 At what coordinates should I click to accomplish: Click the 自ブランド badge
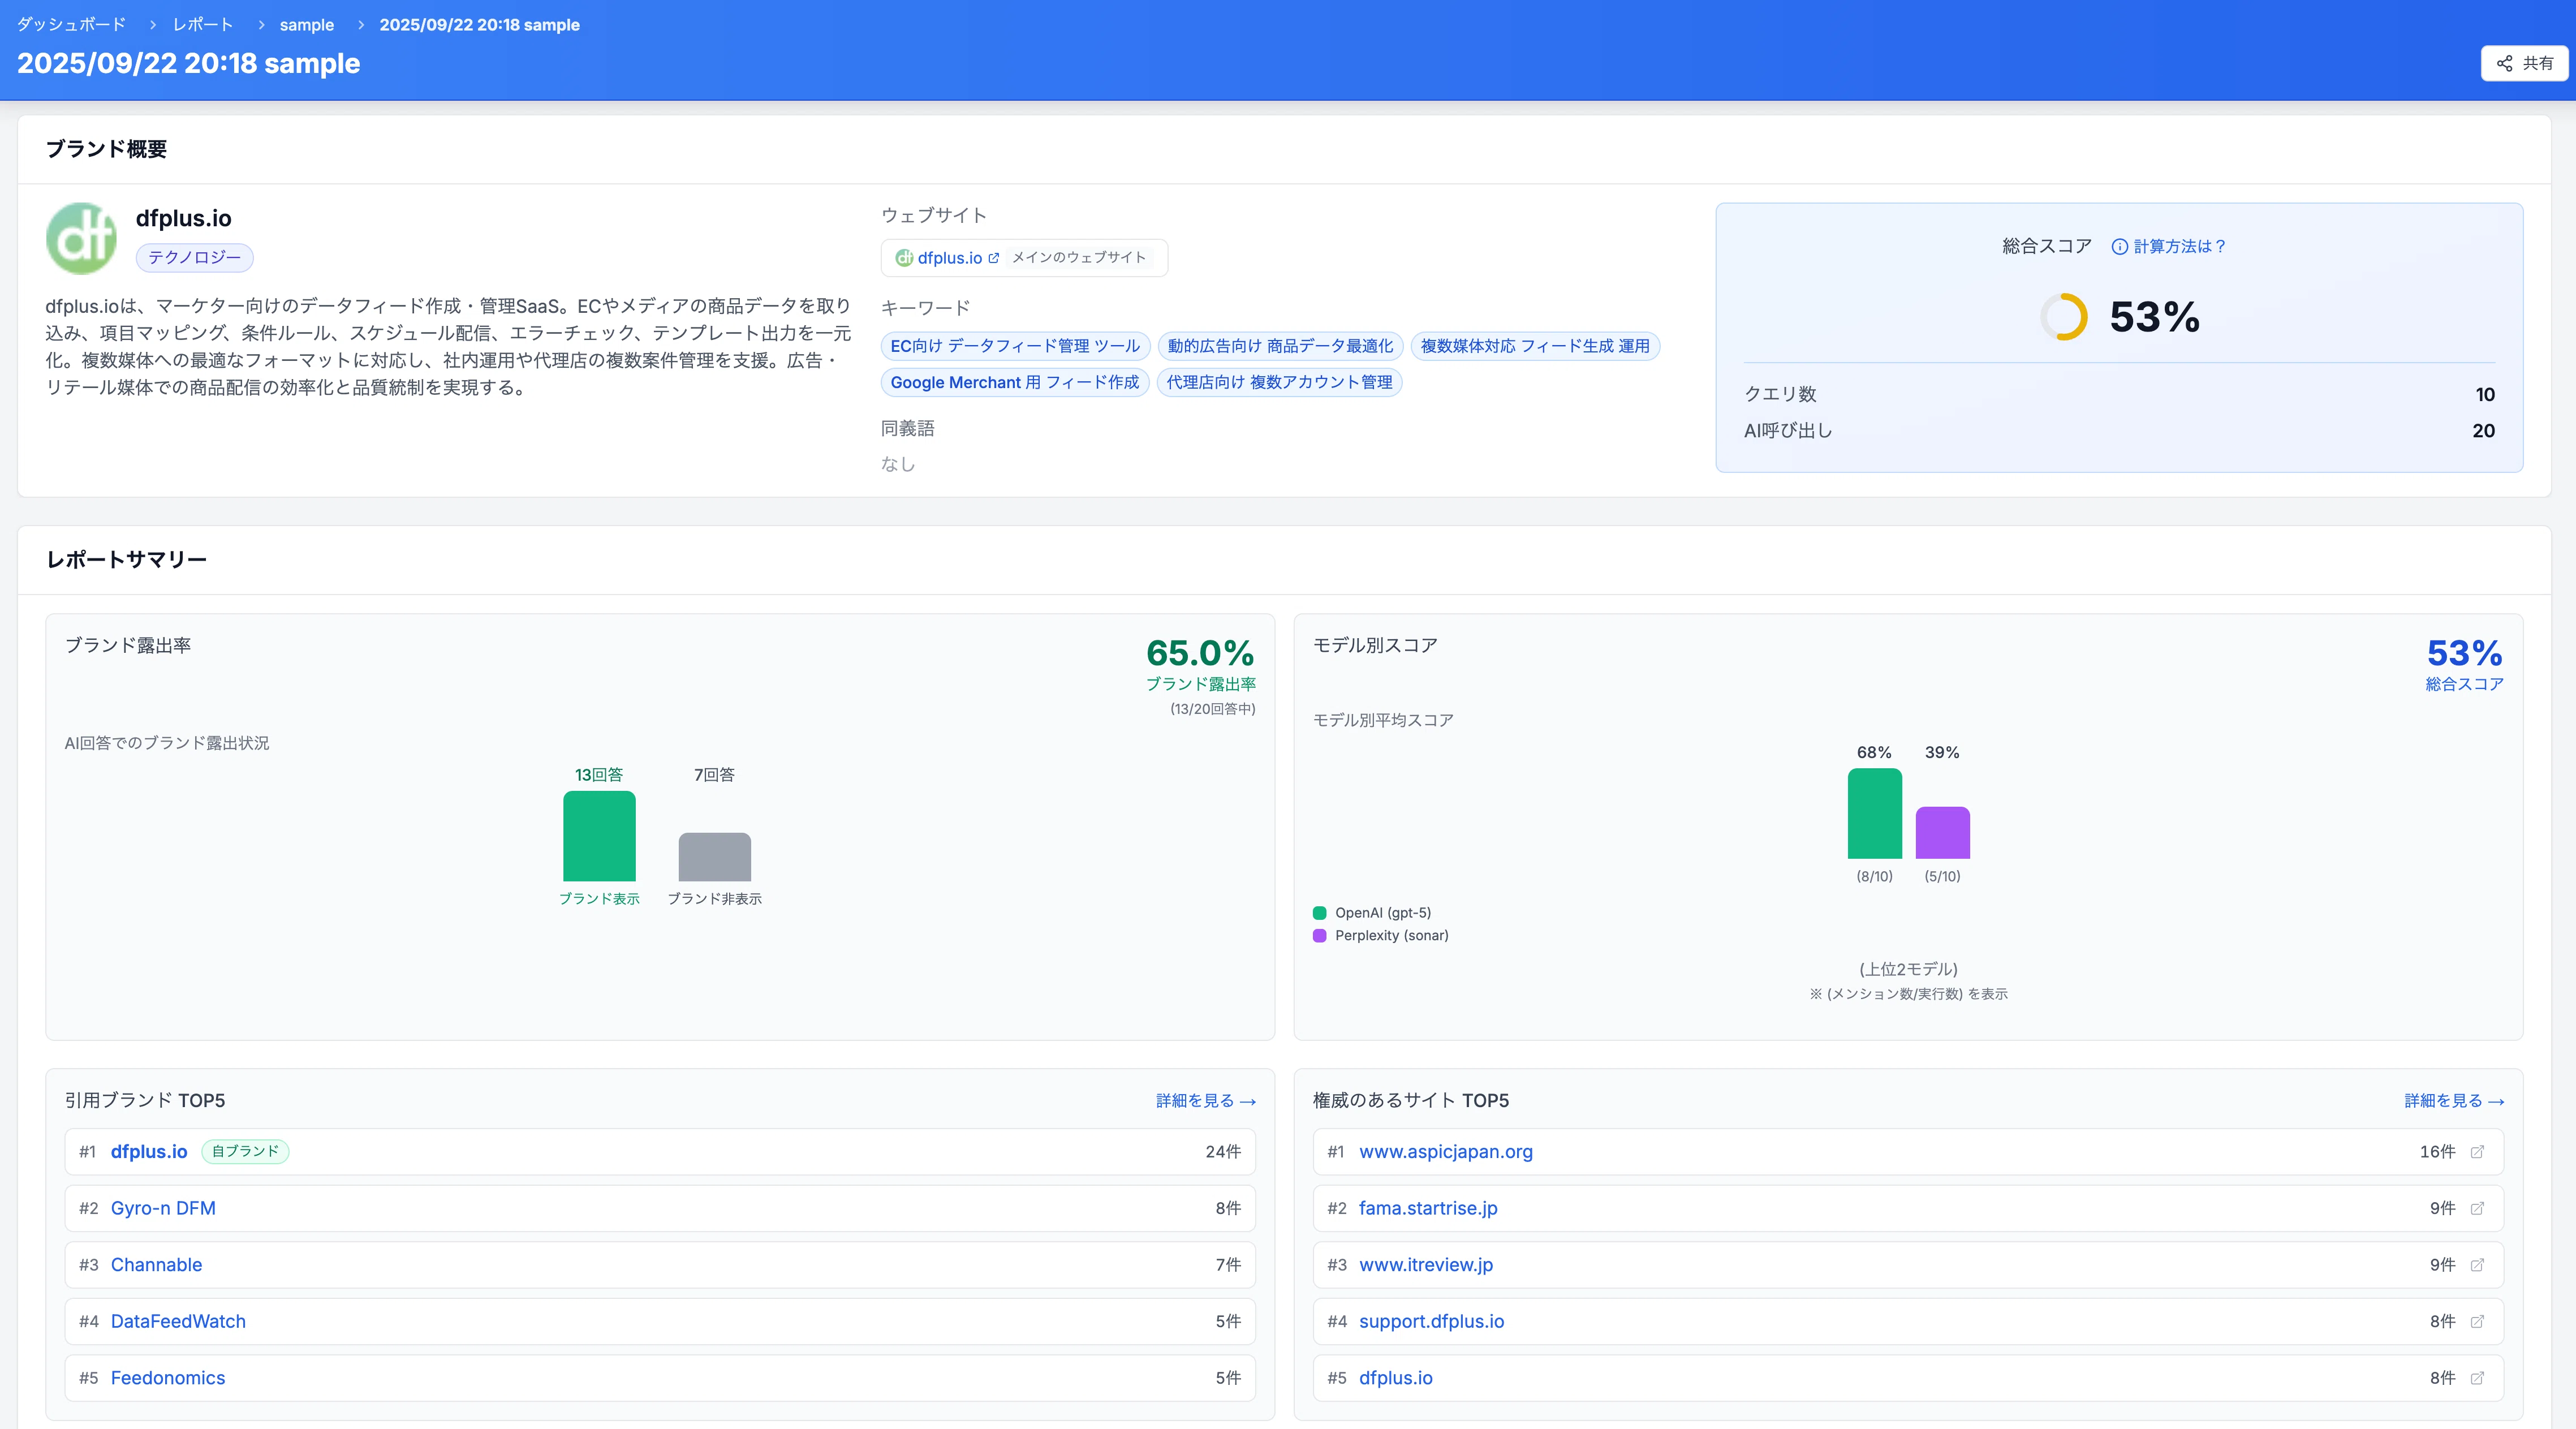click(245, 1152)
